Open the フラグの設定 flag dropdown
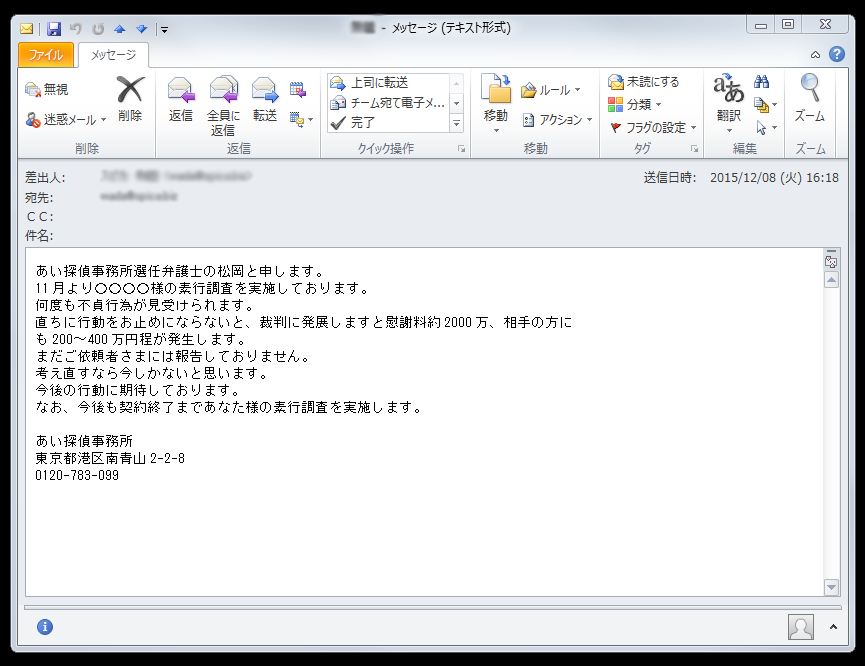The height and width of the screenshot is (666, 865). pyautogui.click(x=653, y=127)
